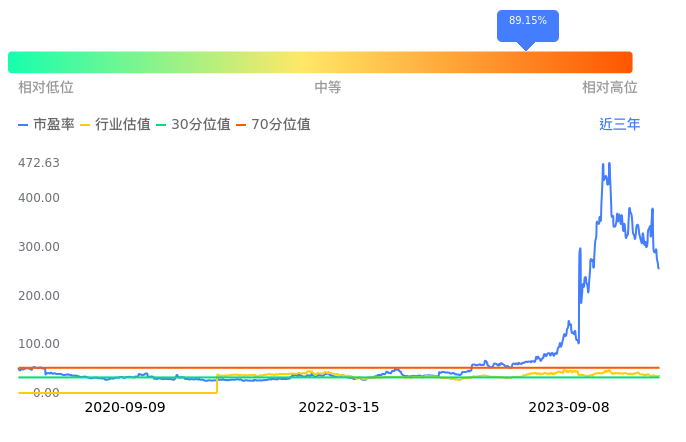The width and height of the screenshot is (686, 442).
Task: Click the 400.00 y-axis label
Action: (39, 198)
